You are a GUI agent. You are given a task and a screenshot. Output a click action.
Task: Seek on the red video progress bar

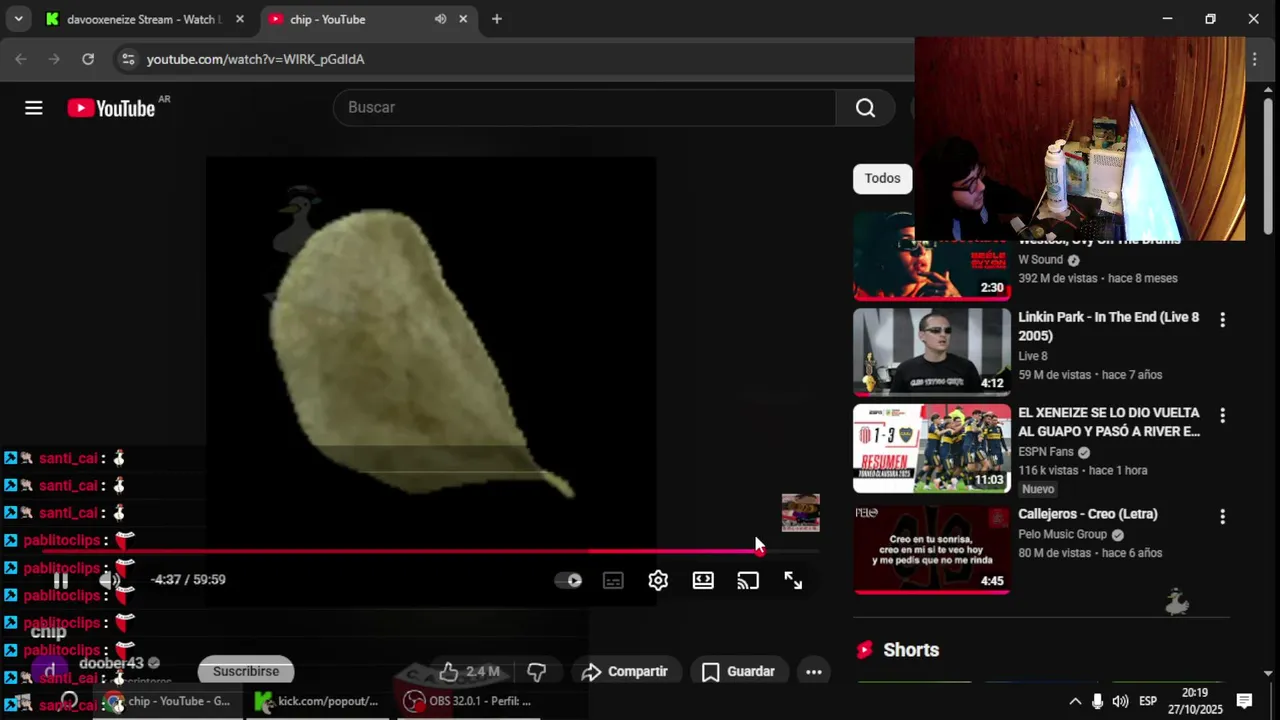[x=430, y=551]
